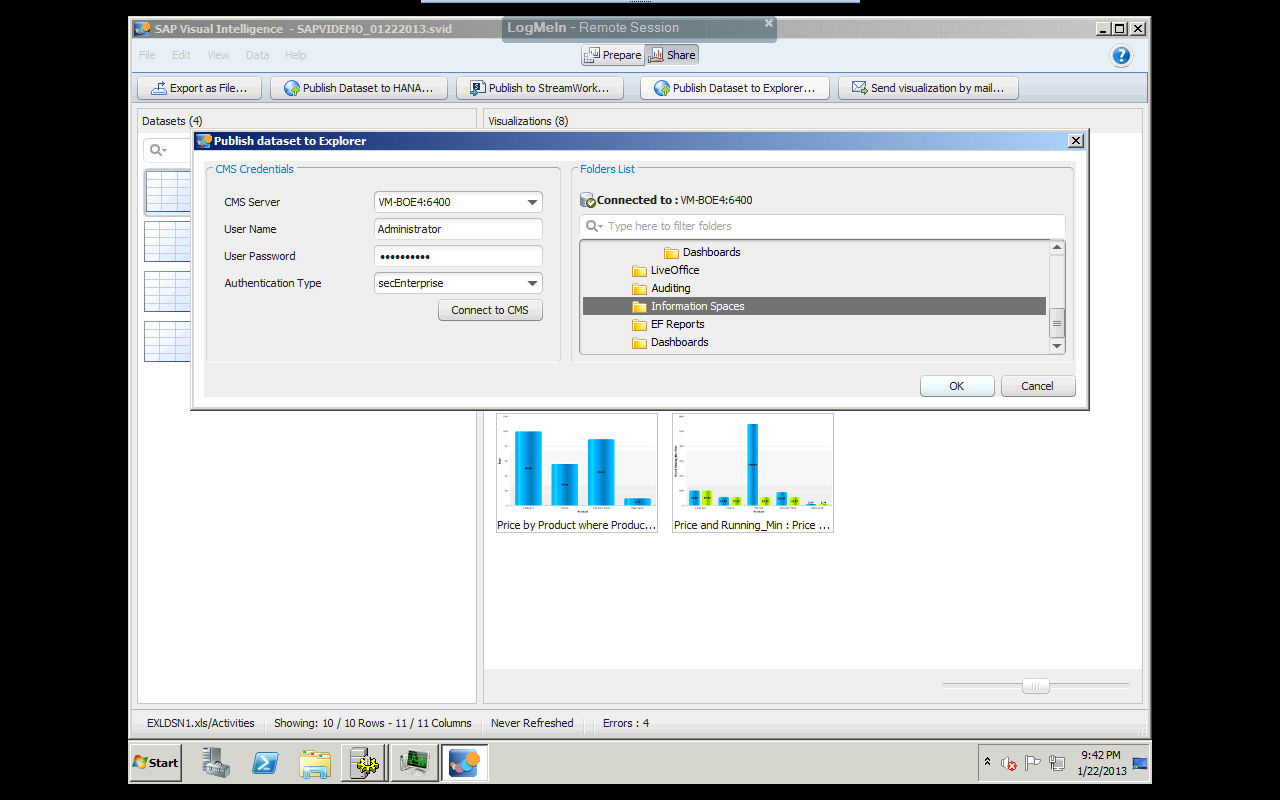Expand the Authentication Type dropdown
The width and height of the screenshot is (1280, 800).
click(533, 283)
